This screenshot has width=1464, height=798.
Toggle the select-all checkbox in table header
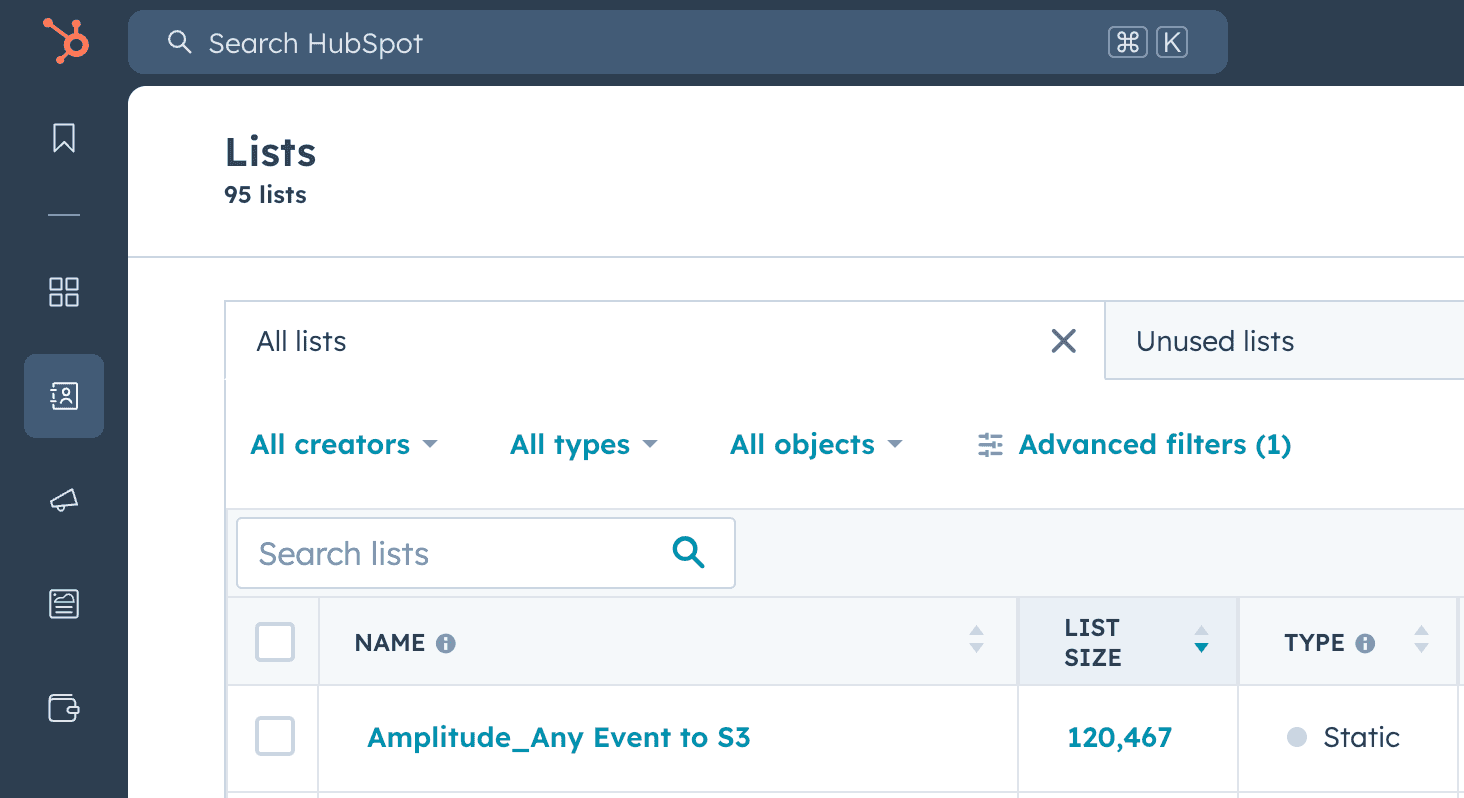(274, 642)
